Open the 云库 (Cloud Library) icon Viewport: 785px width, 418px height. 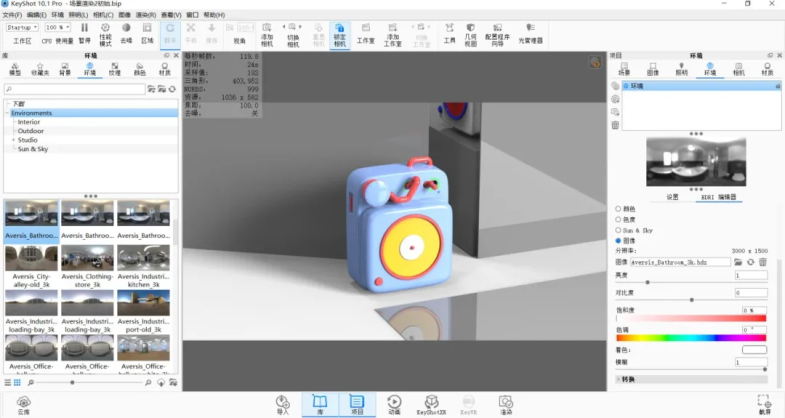(23, 402)
